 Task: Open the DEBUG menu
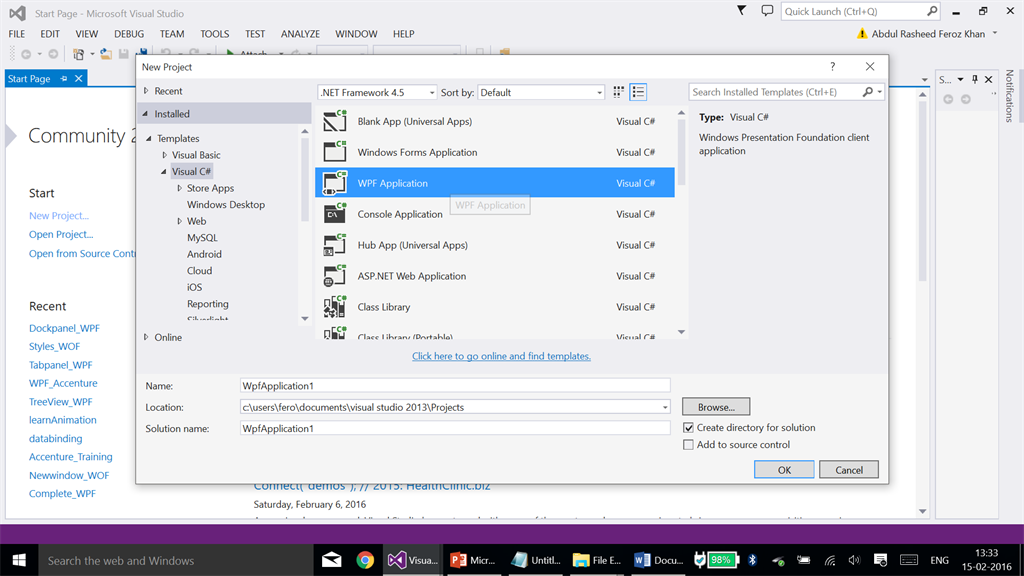click(x=129, y=34)
